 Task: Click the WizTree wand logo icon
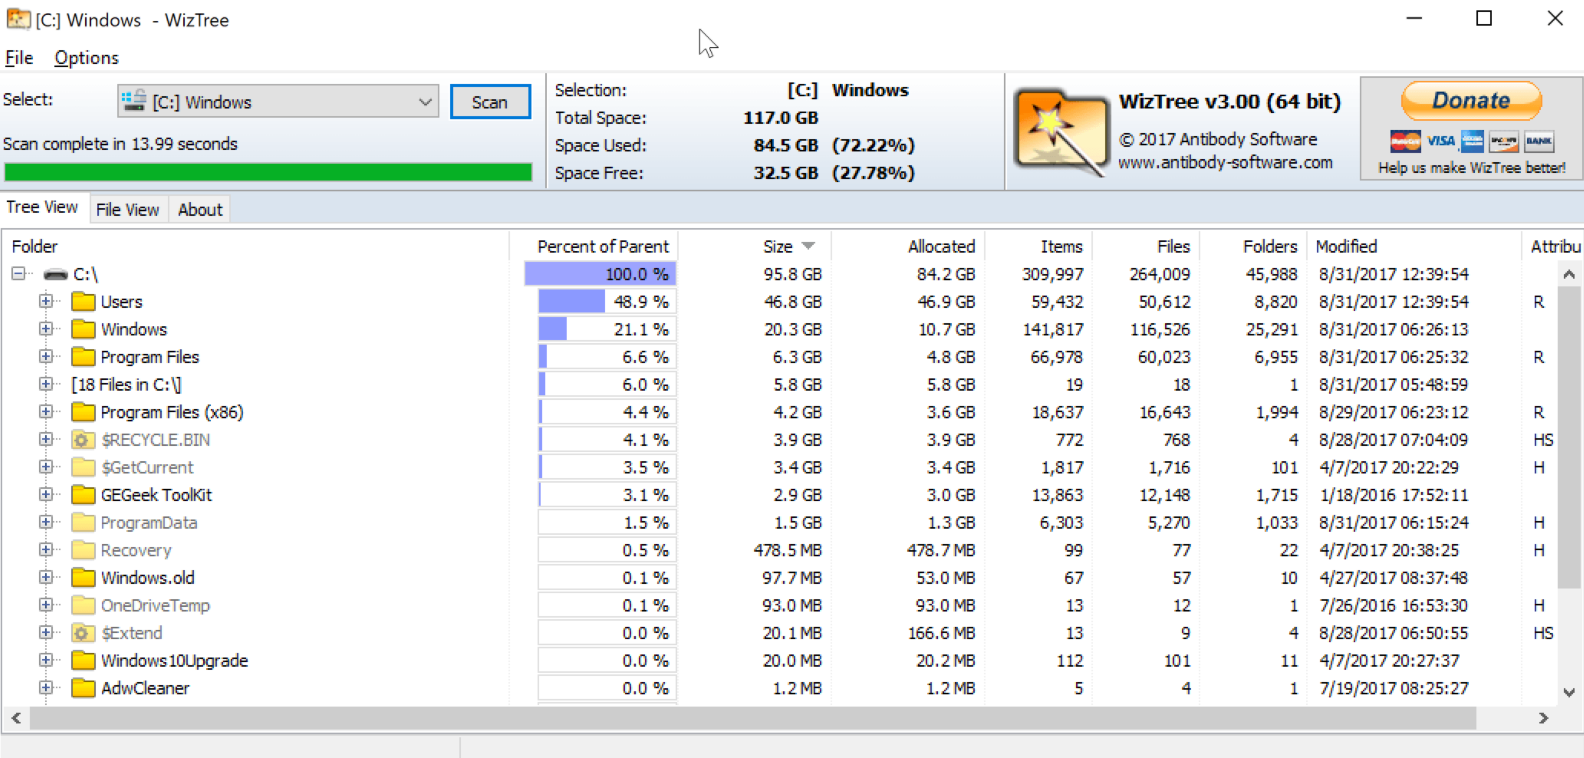coord(1060,132)
